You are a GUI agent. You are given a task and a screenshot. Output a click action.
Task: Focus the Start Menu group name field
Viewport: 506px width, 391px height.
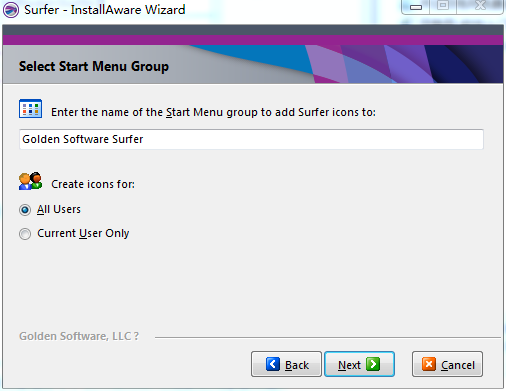coord(251,139)
